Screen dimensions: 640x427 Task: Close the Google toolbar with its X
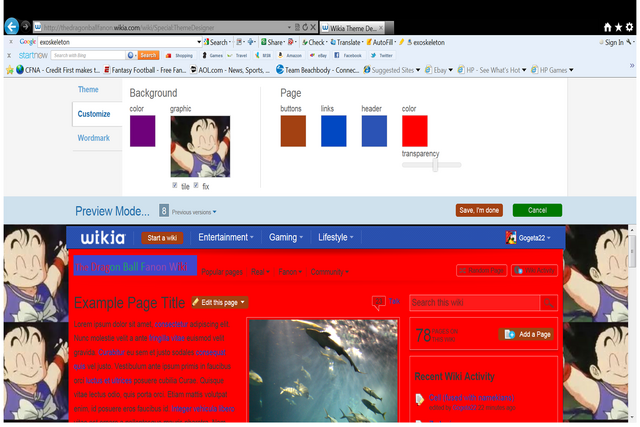pos(11,42)
